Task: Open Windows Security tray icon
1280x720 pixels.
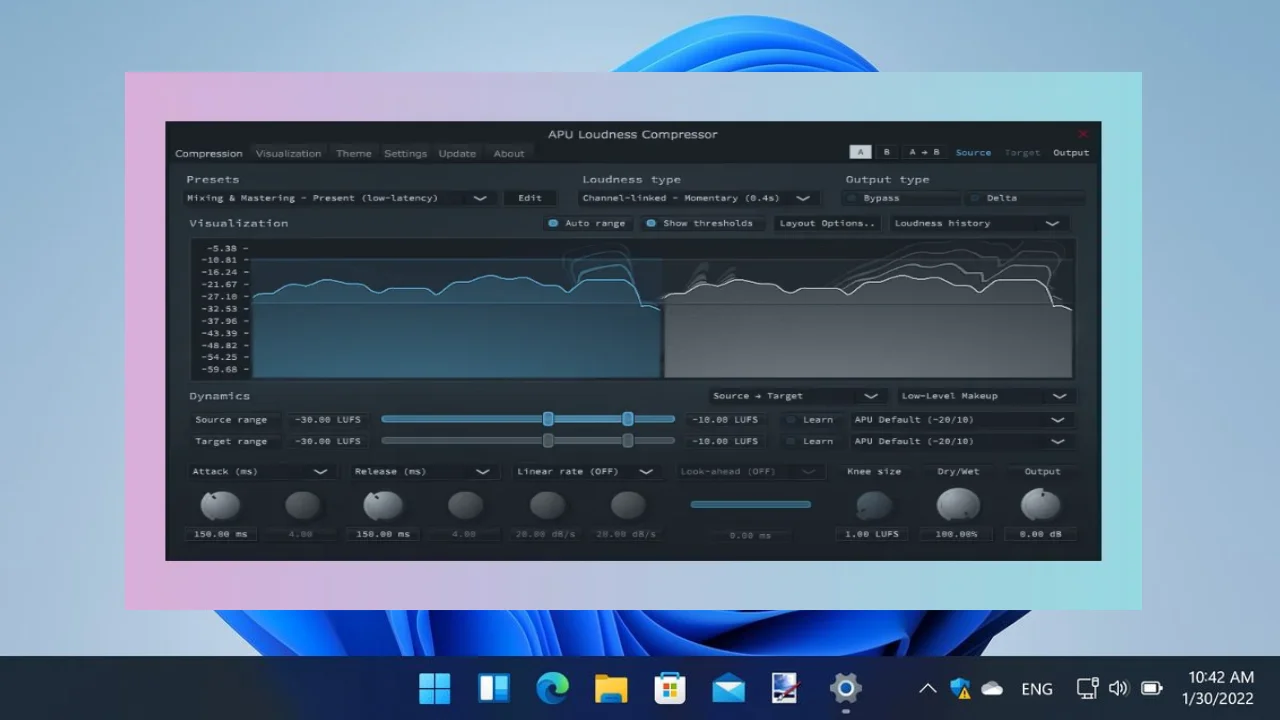Action: 960,688
